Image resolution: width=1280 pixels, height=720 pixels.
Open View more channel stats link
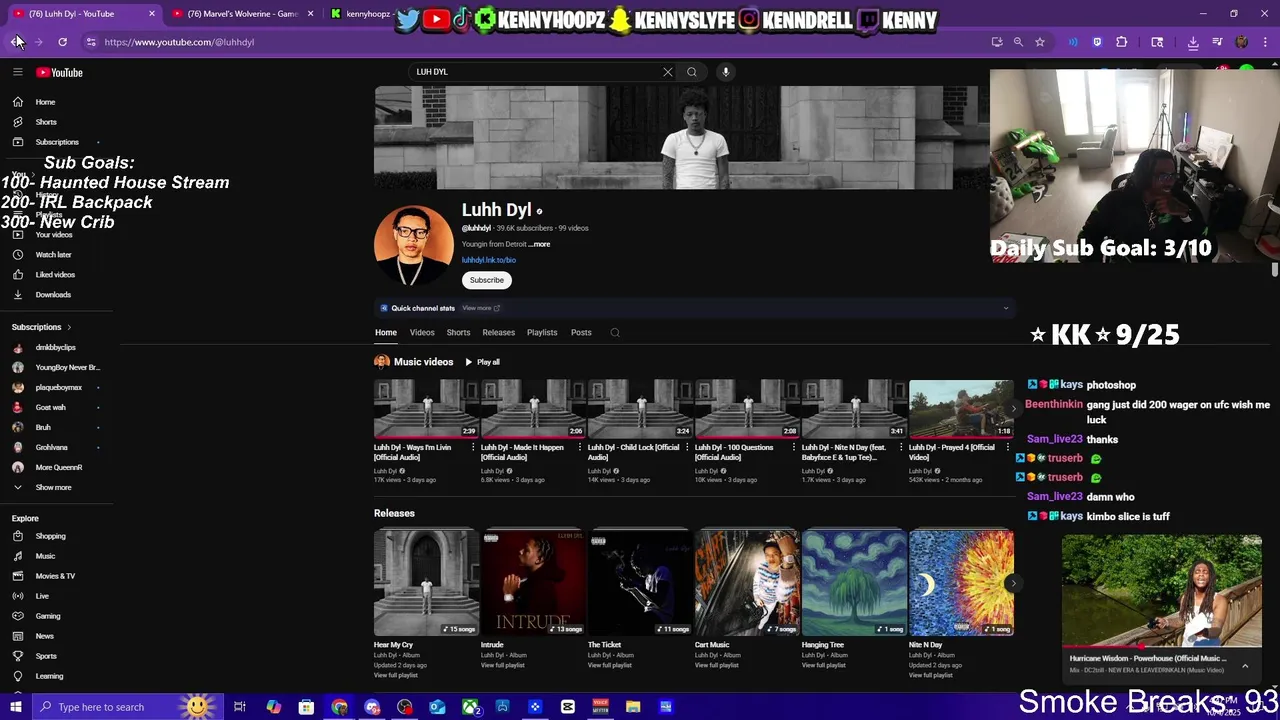[481, 308]
